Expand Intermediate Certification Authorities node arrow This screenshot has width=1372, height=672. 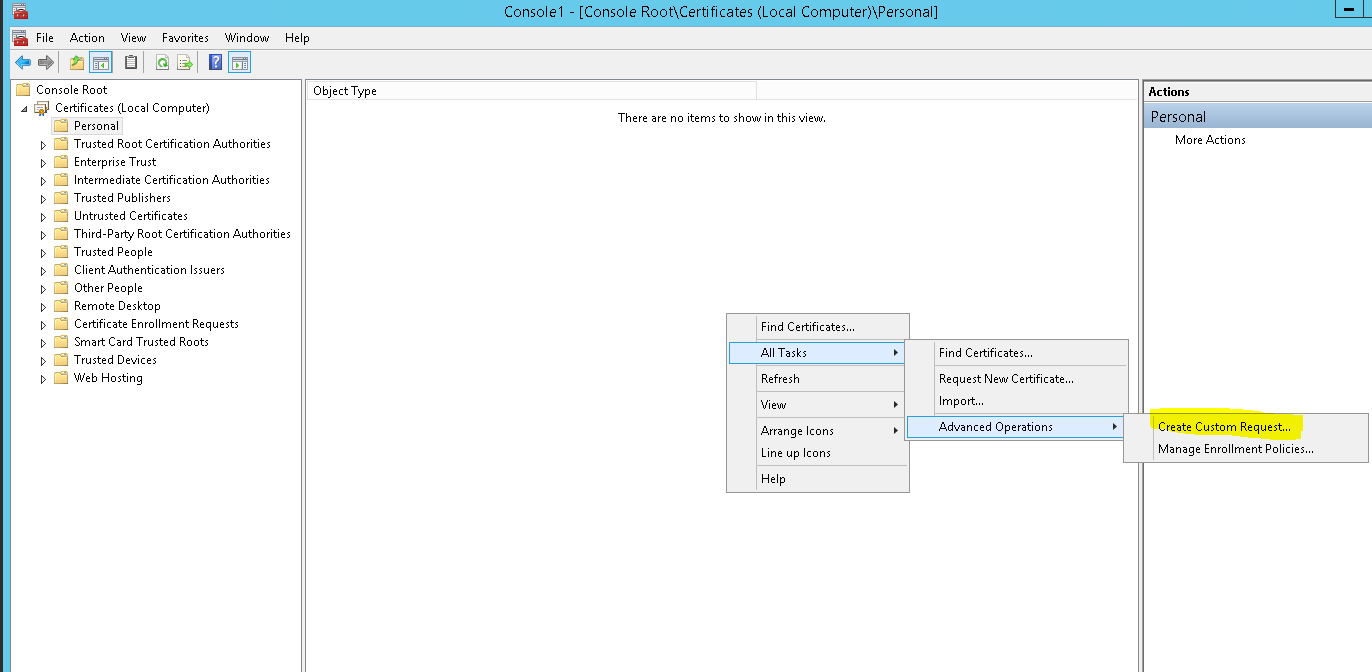pyautogui.click(x=43, y=181)
